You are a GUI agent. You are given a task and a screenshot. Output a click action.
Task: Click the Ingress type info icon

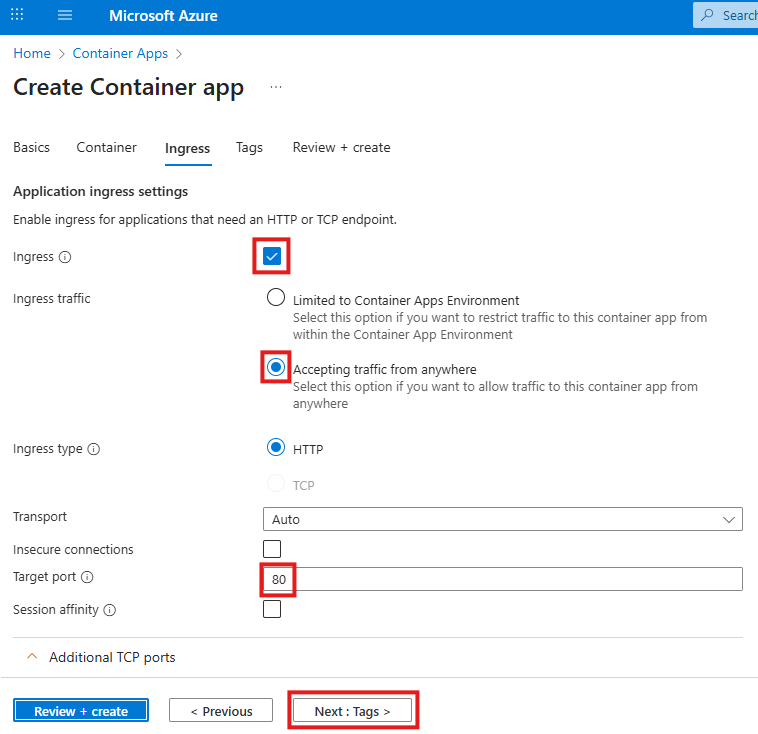[x=94, y=449]
